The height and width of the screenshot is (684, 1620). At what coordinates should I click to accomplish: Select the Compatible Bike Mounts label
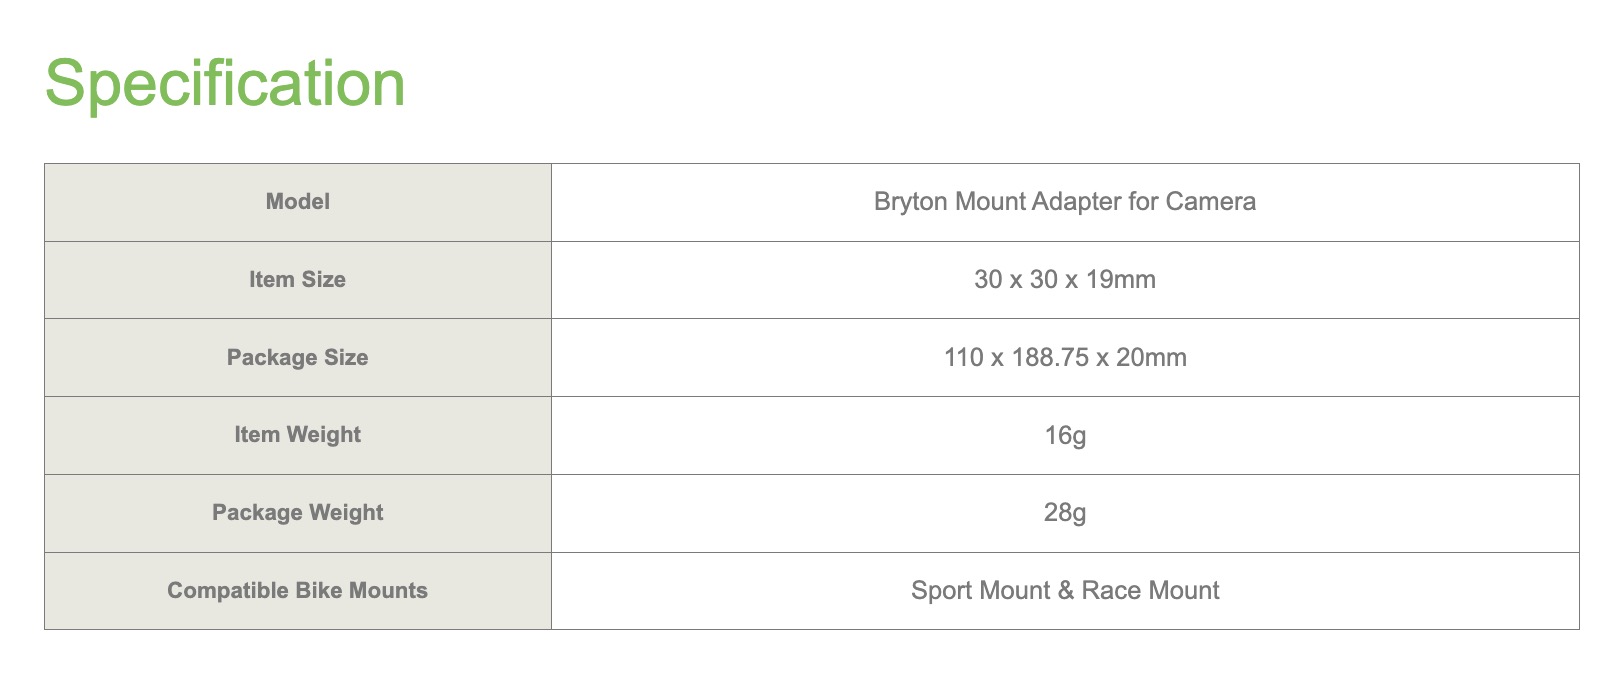(x=298, y=591)
